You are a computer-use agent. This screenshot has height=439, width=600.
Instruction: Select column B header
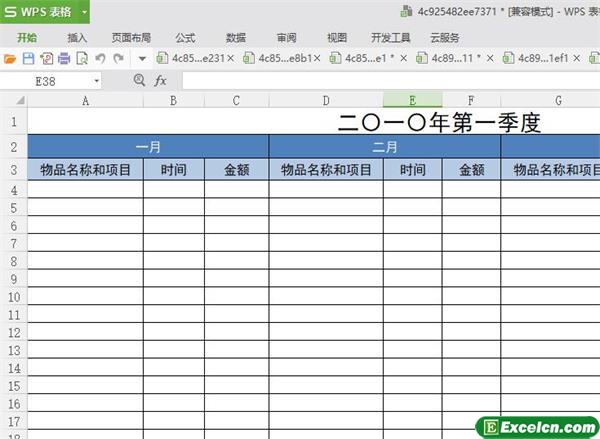tap(174, 101)
